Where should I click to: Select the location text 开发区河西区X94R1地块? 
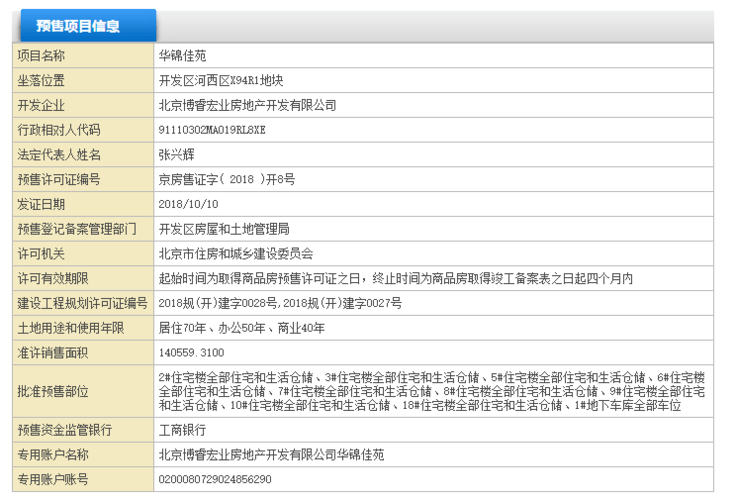(x=213, y=81)
